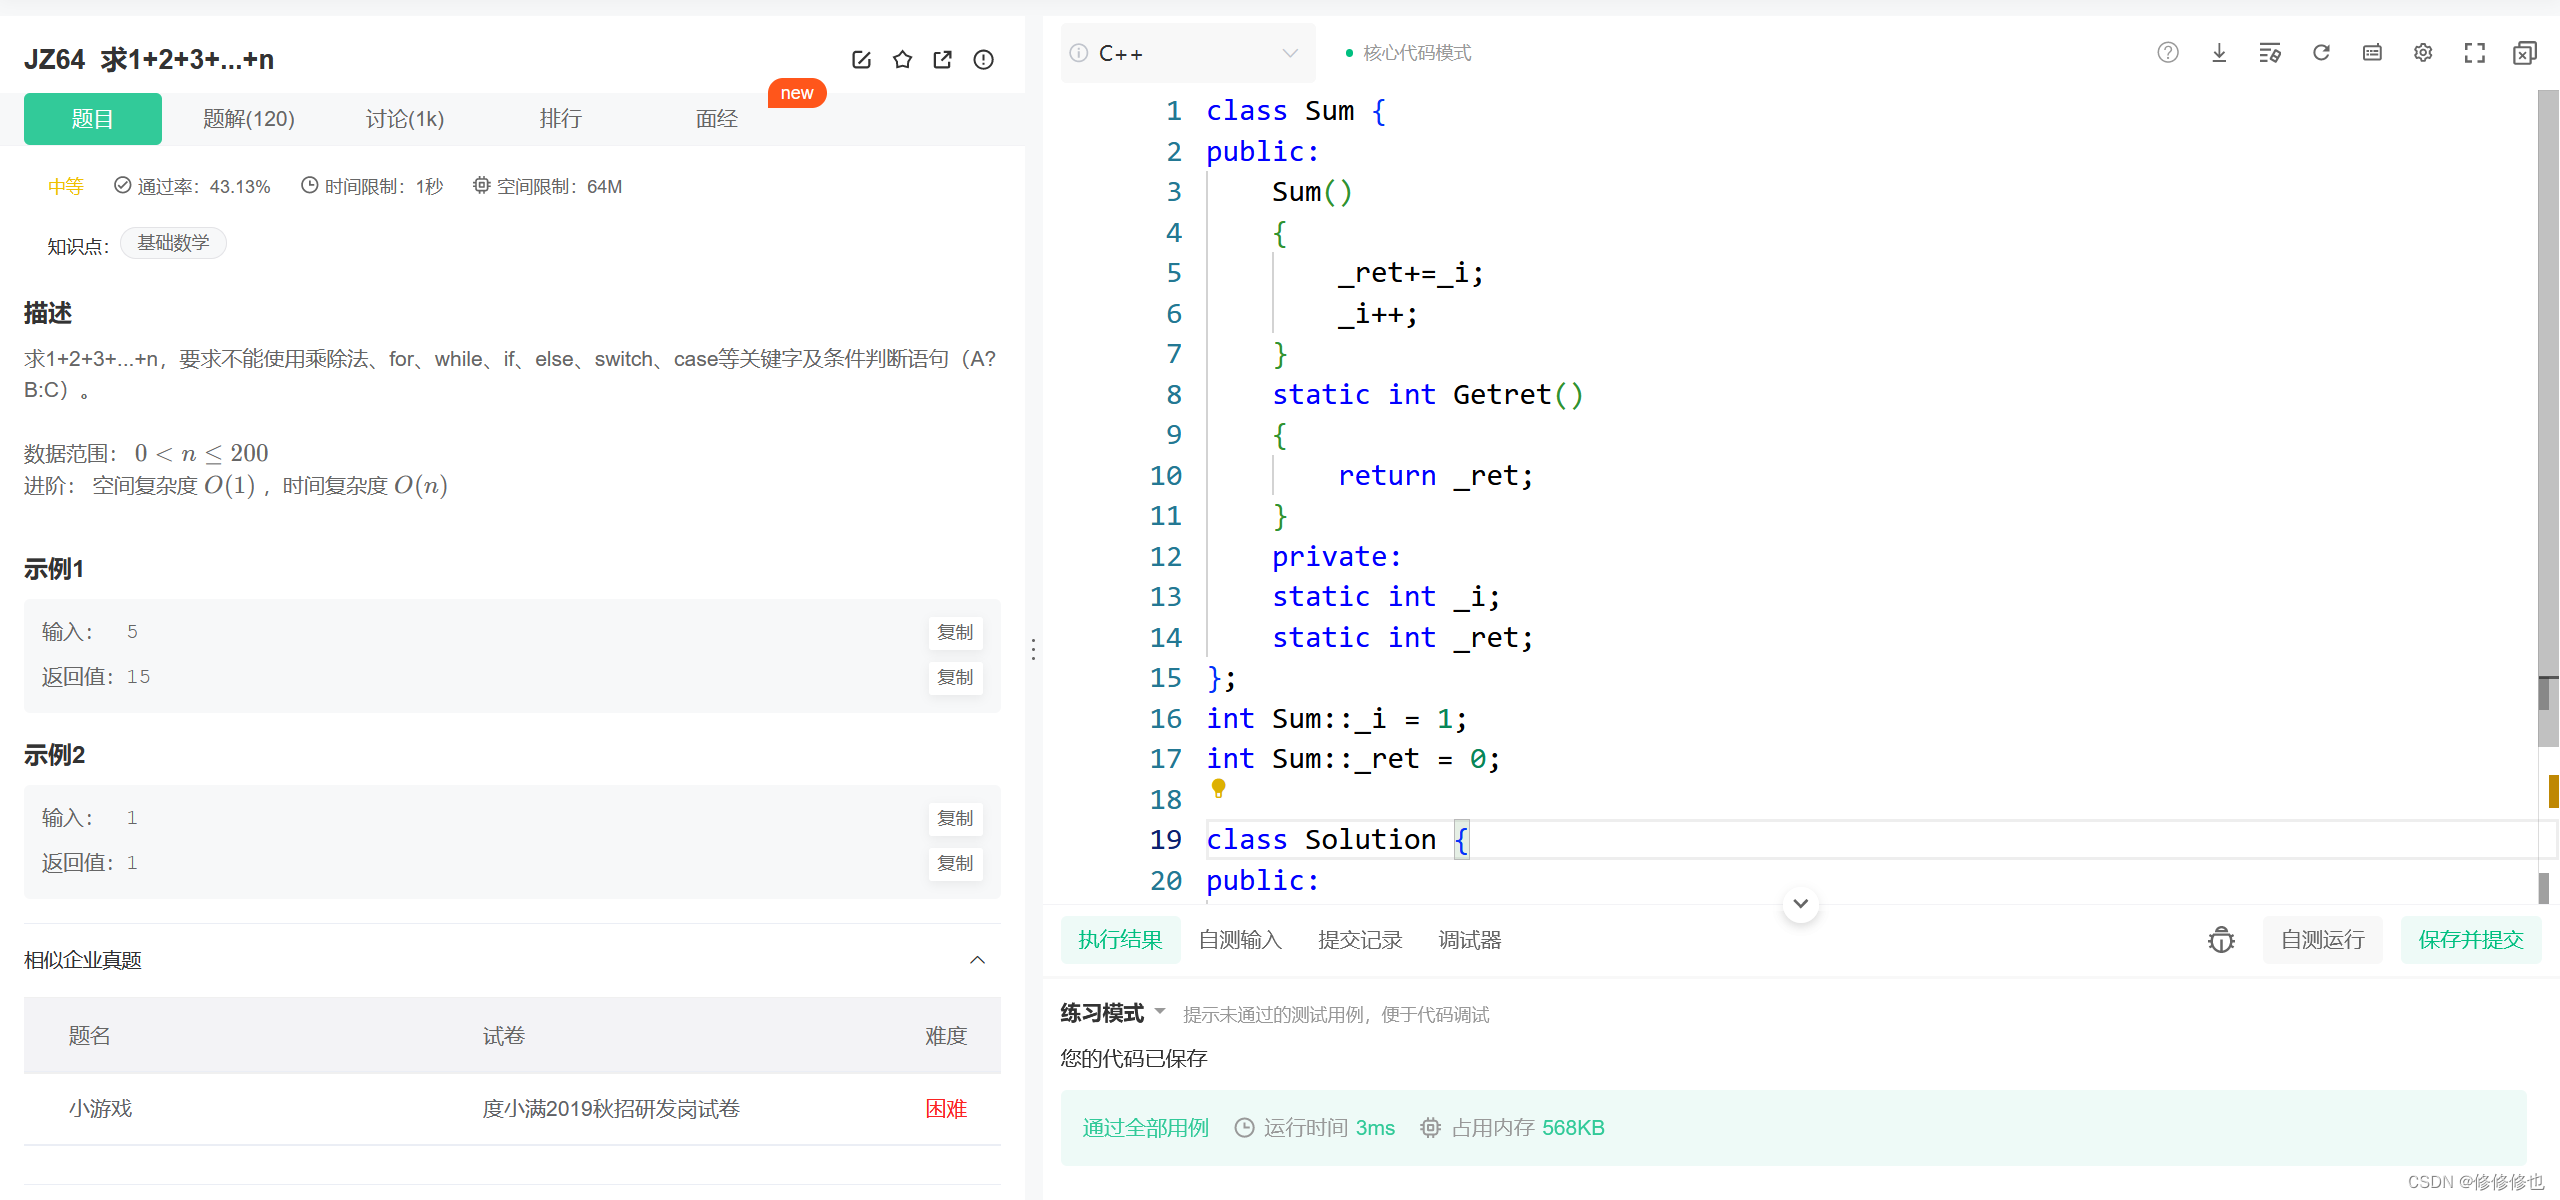Open editor settings gear icon
The height and width of the screenshot is (1200, 2560).
click(x=2423, y=53)
